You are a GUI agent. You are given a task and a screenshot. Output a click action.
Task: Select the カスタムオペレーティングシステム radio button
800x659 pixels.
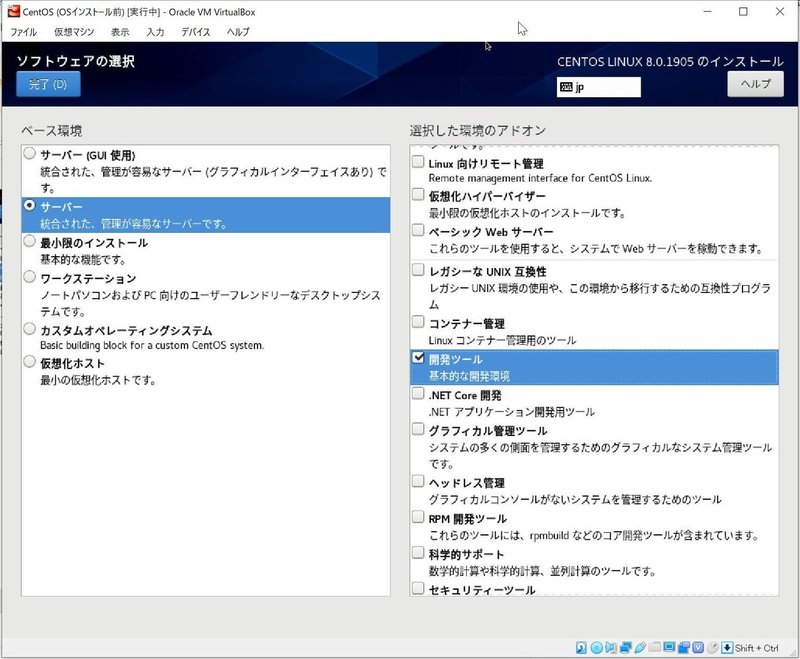click(30, 328)
